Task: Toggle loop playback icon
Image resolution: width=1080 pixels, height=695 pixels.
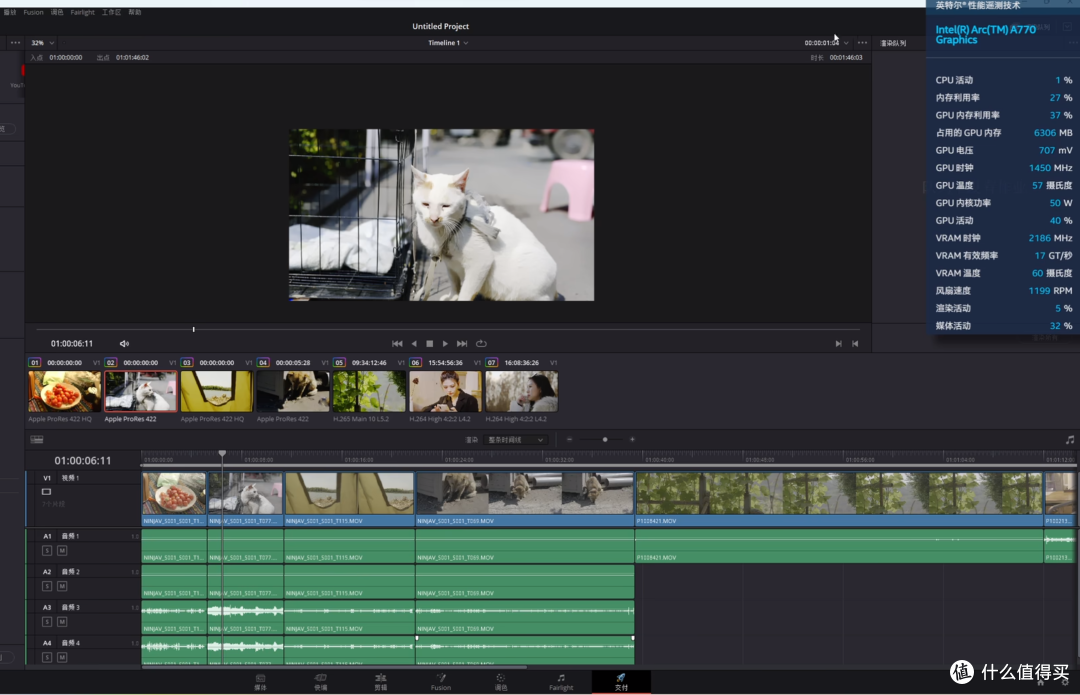Action: coord(481,344)
